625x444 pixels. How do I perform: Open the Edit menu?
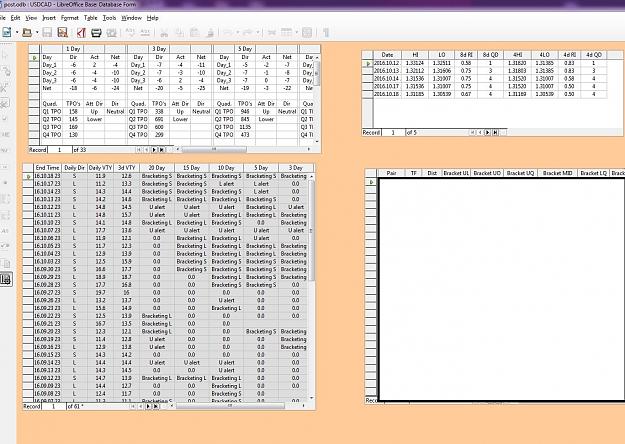pyautogui.click(x=15, y=18)
